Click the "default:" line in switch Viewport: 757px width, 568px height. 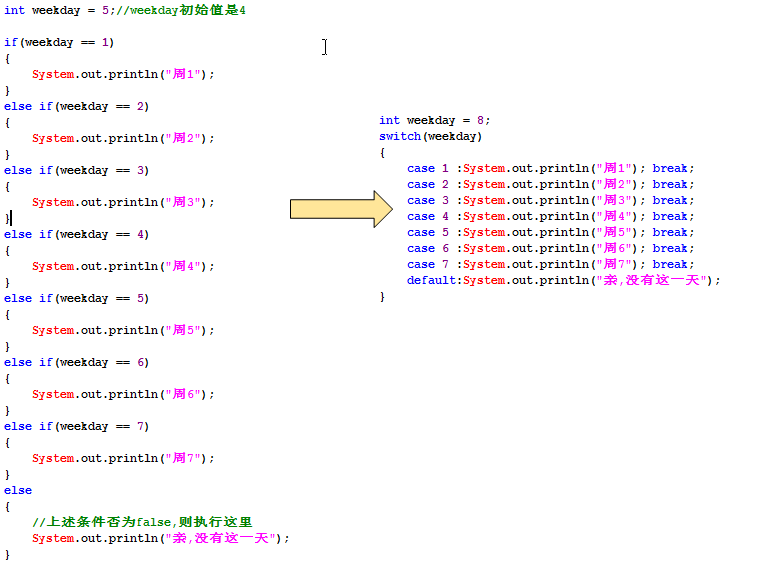(x=563, y=280)
